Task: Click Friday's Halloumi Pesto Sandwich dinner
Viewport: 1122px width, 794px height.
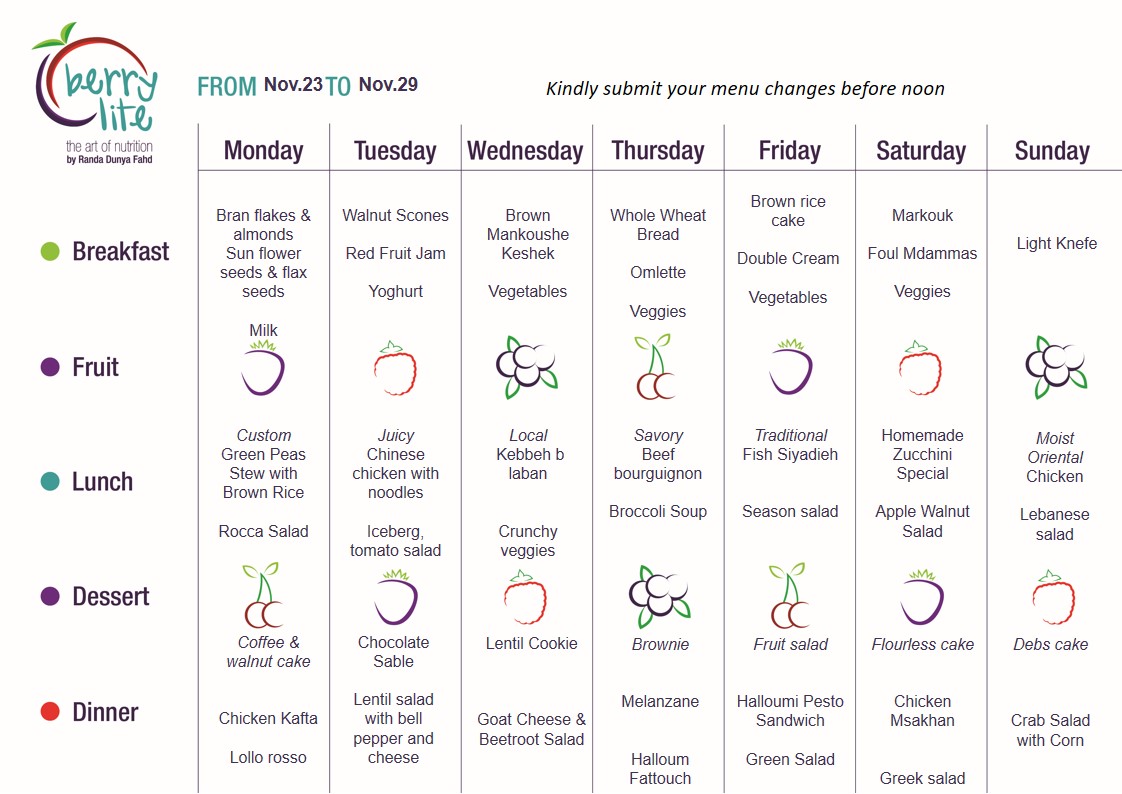Action: (x=790, y=711)
